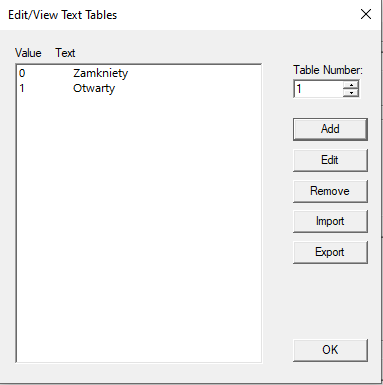Click empty gray area between Export and OK
Image resolution: width=383 pixels, height=385 pixels.
330,302
